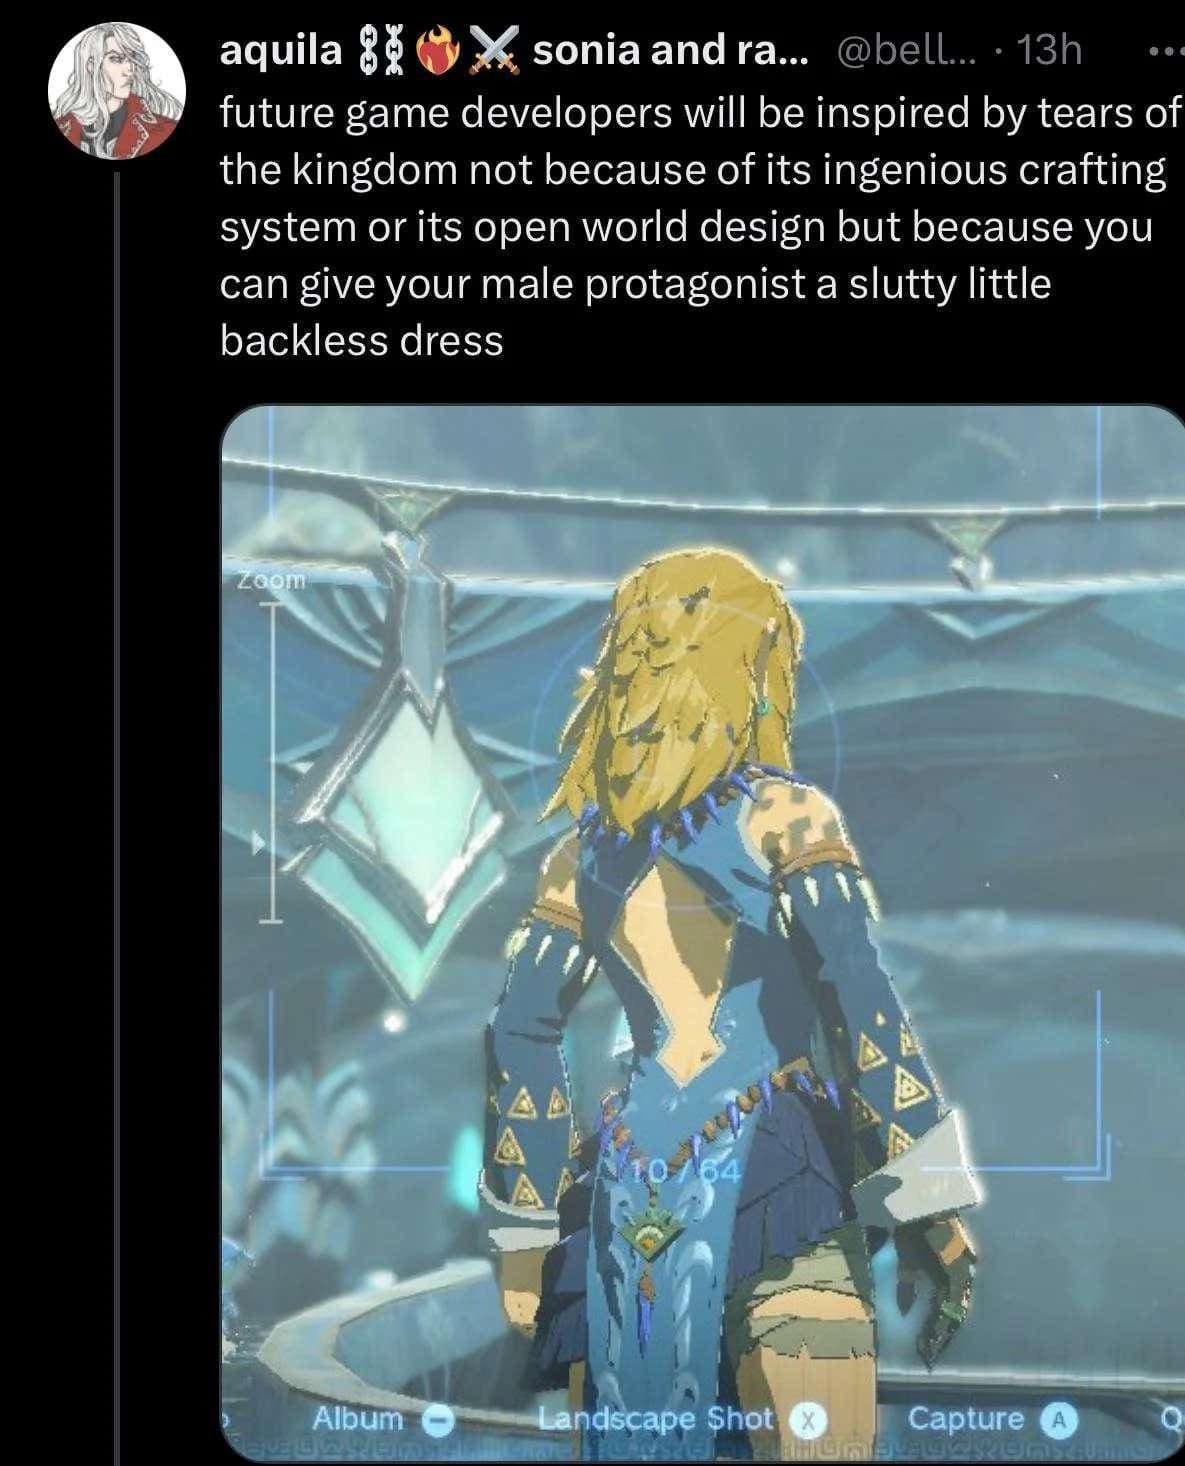The image size is (1185, 1466).
Task: Open the three-dot more options menu
Action: (x=1166, y=50)
